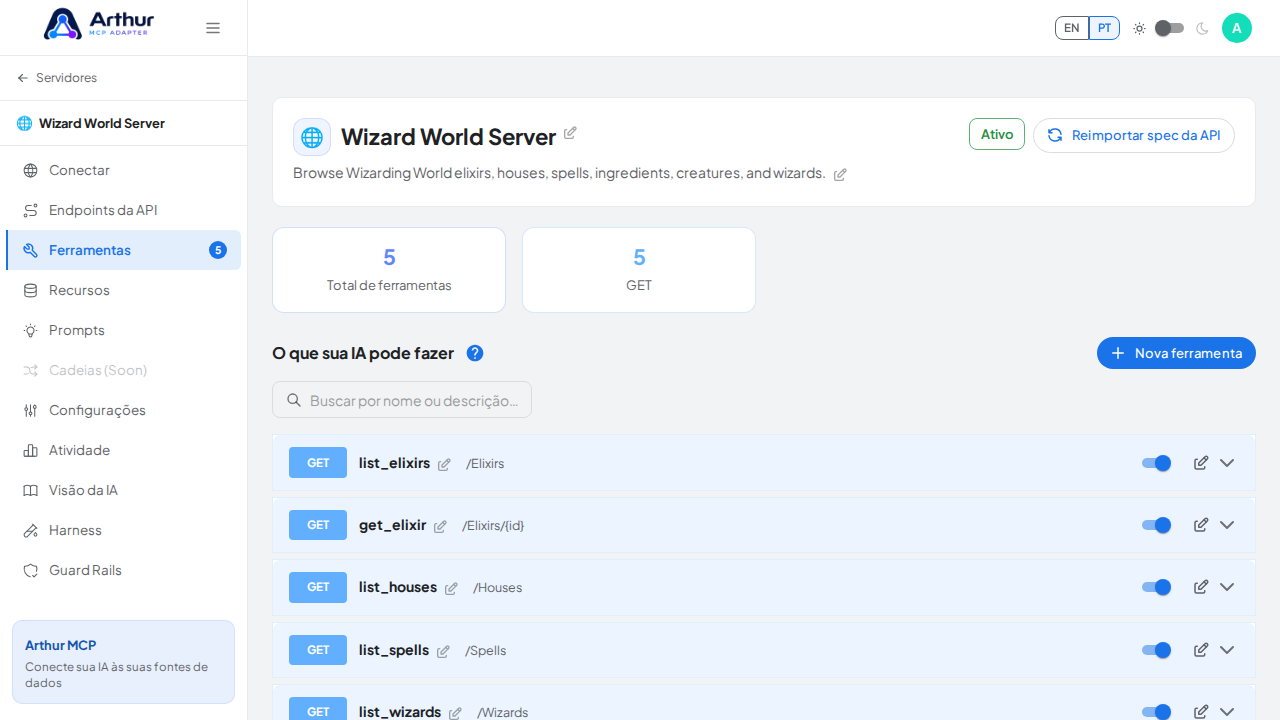Focus the Buscar por nome ou descrição field
The image size is (1280, 720).
point(402,400)
